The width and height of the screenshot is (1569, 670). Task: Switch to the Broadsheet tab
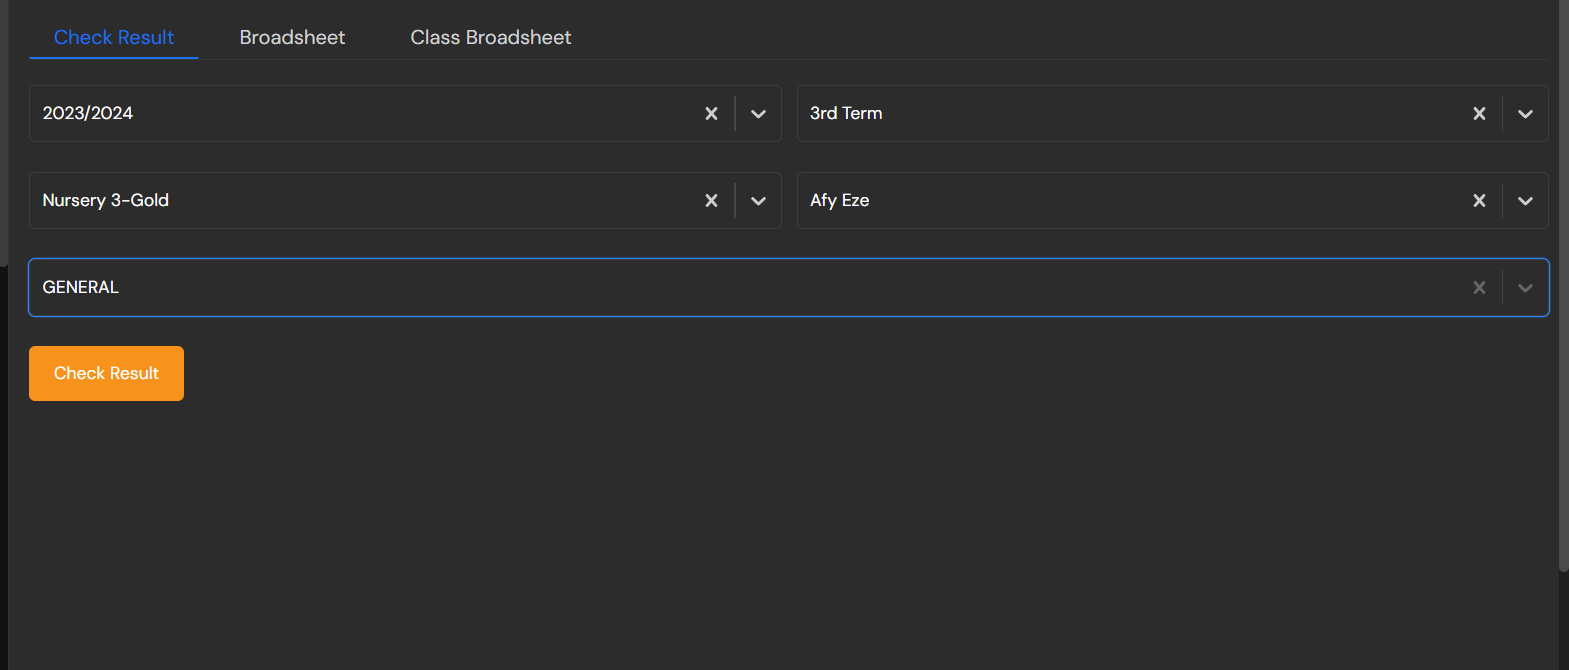pyautogui.click(x=292, y=38)
